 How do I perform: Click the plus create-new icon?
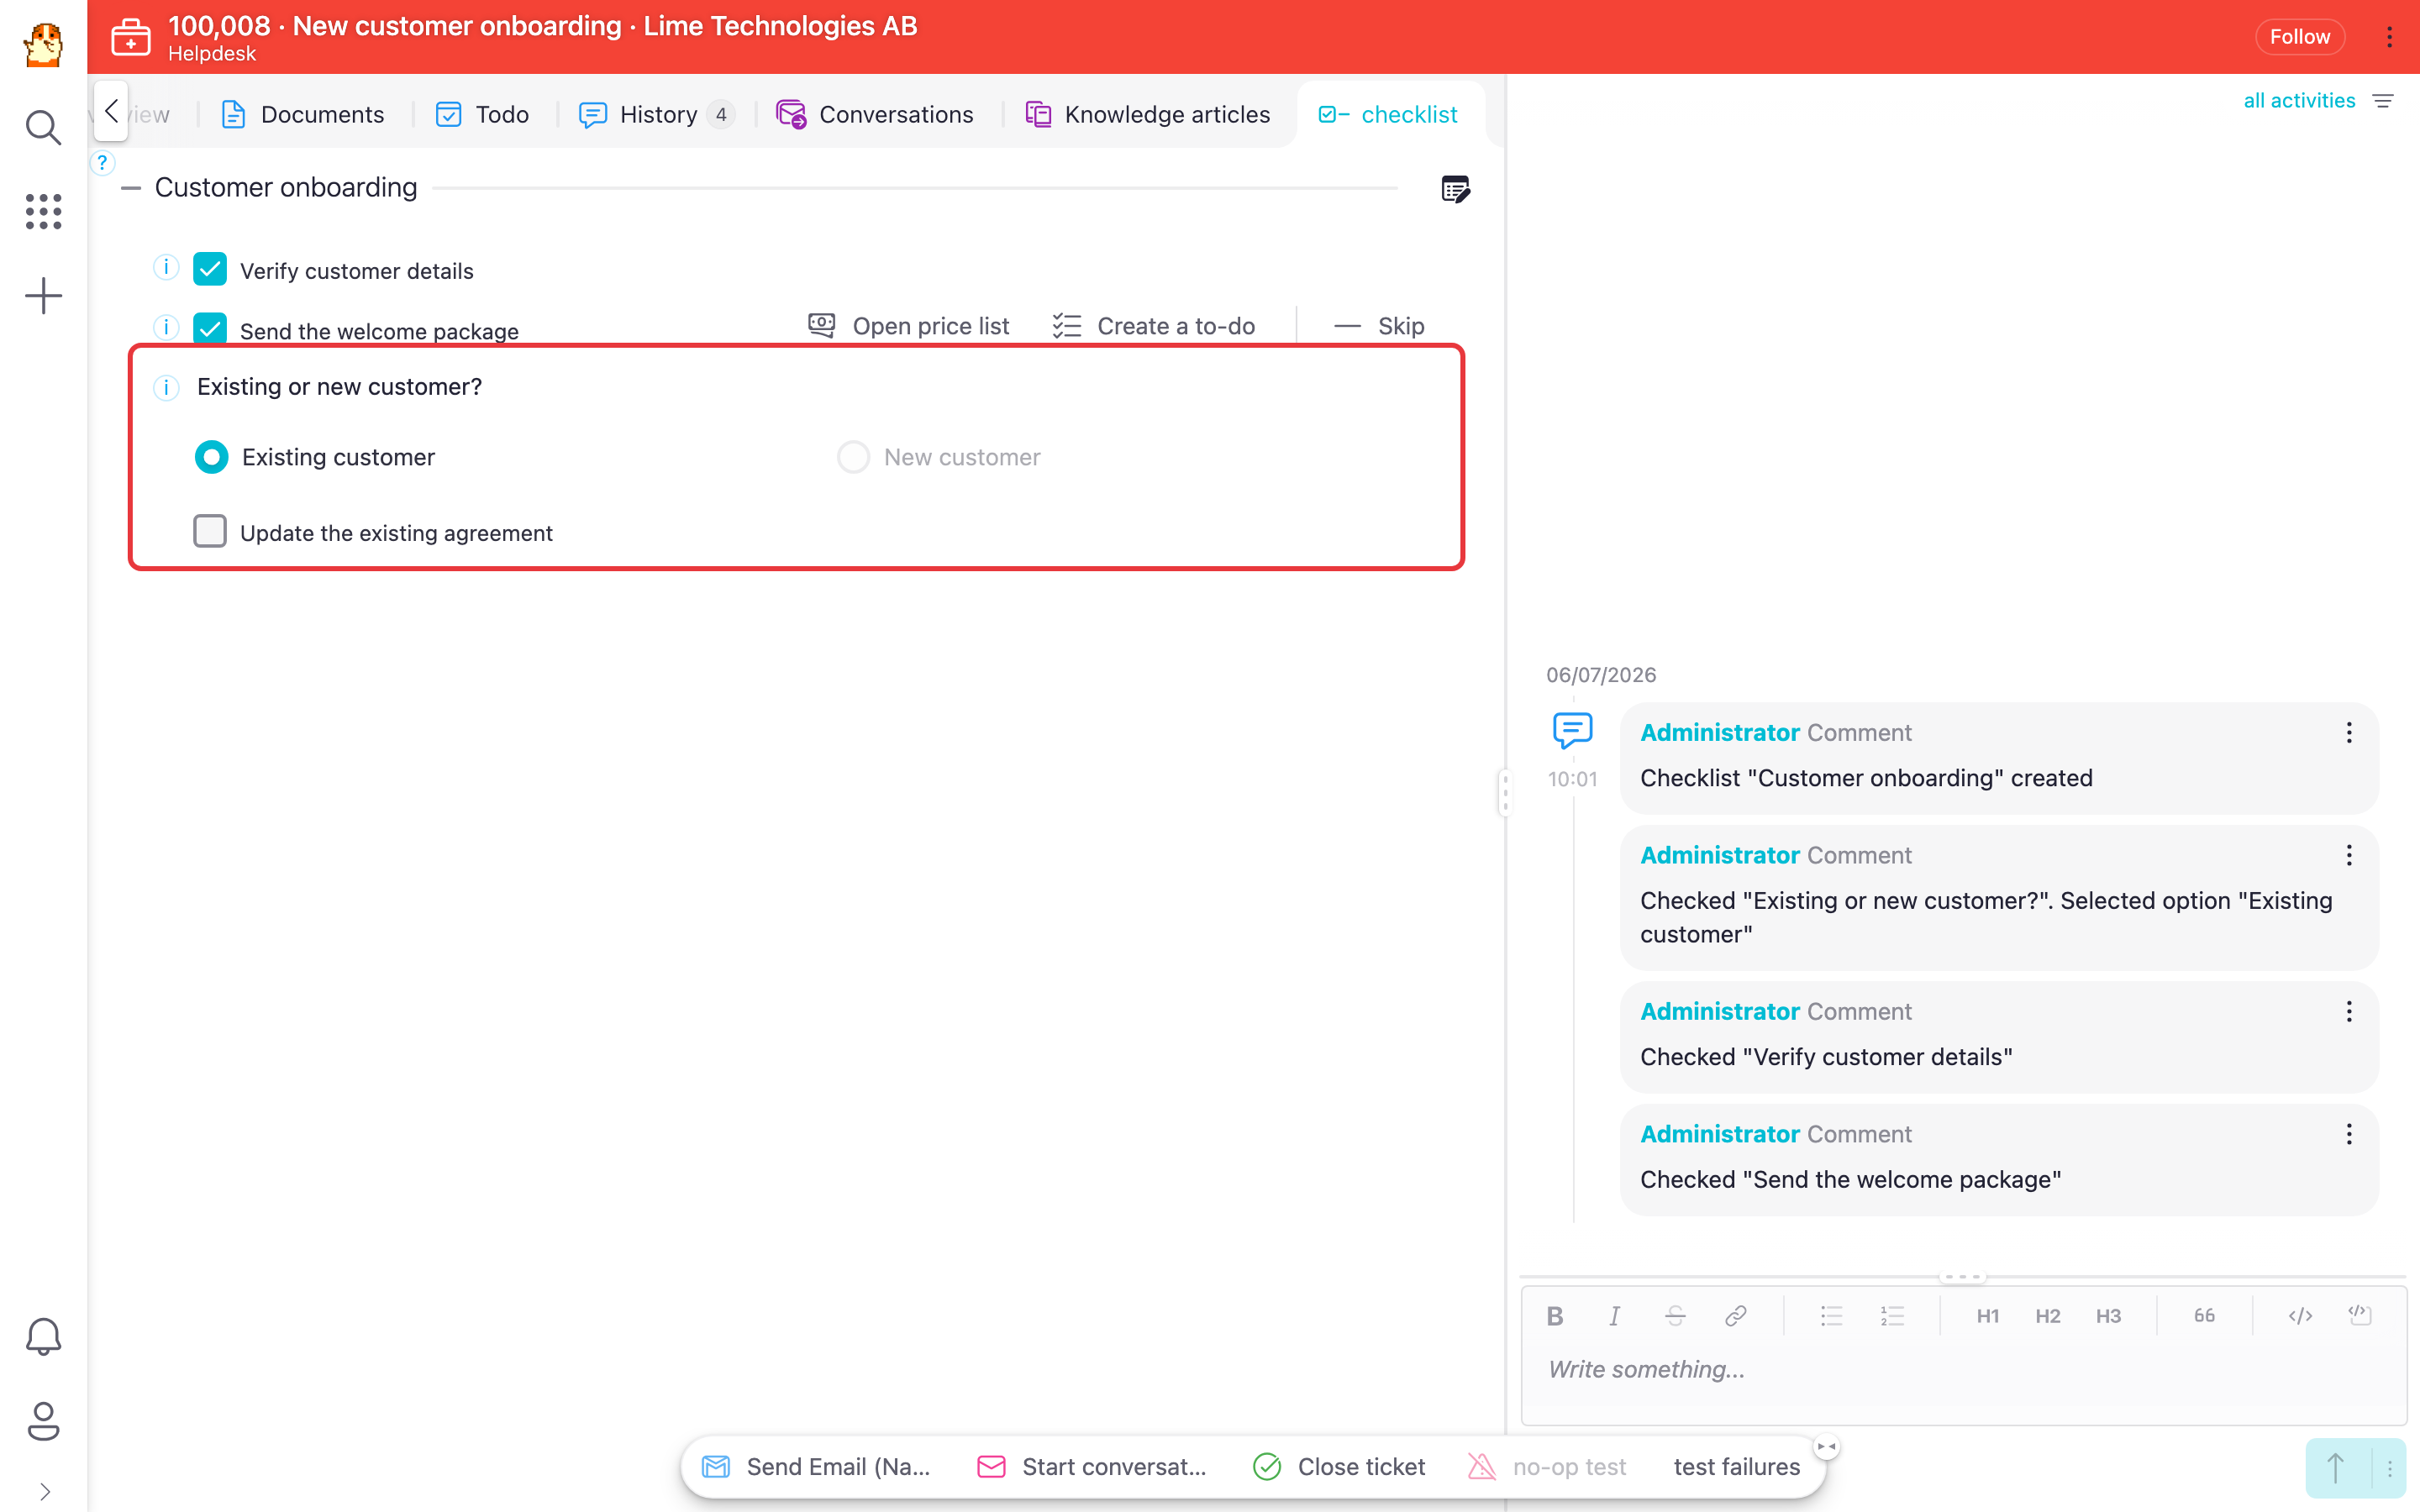(43, 296)
